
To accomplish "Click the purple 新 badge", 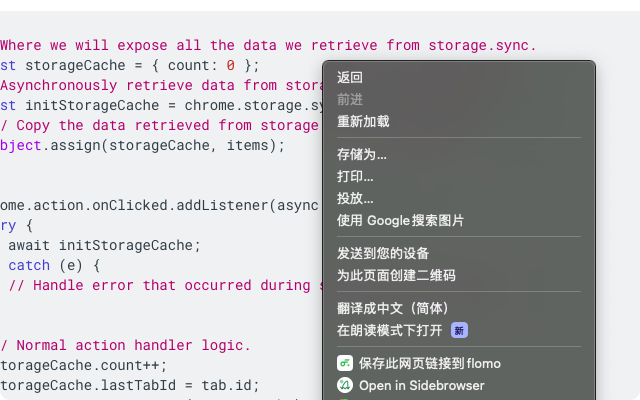I will 459,330.
